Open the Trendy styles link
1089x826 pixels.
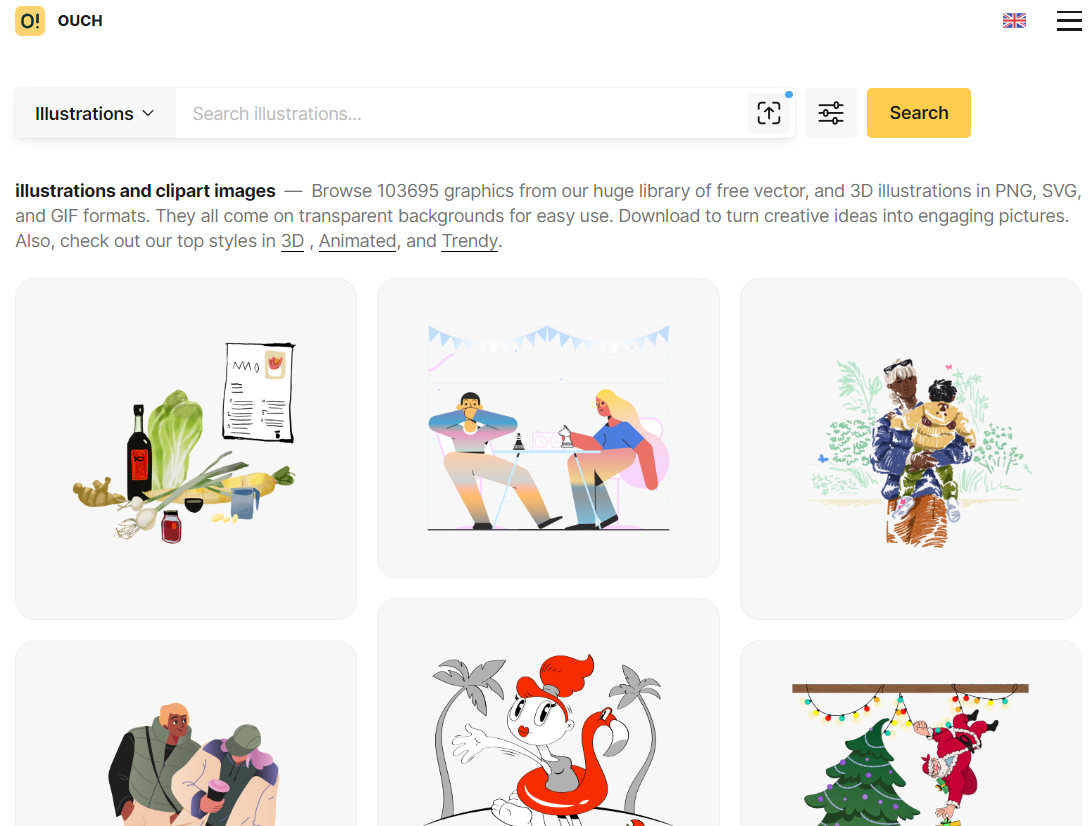click(469, 241)
